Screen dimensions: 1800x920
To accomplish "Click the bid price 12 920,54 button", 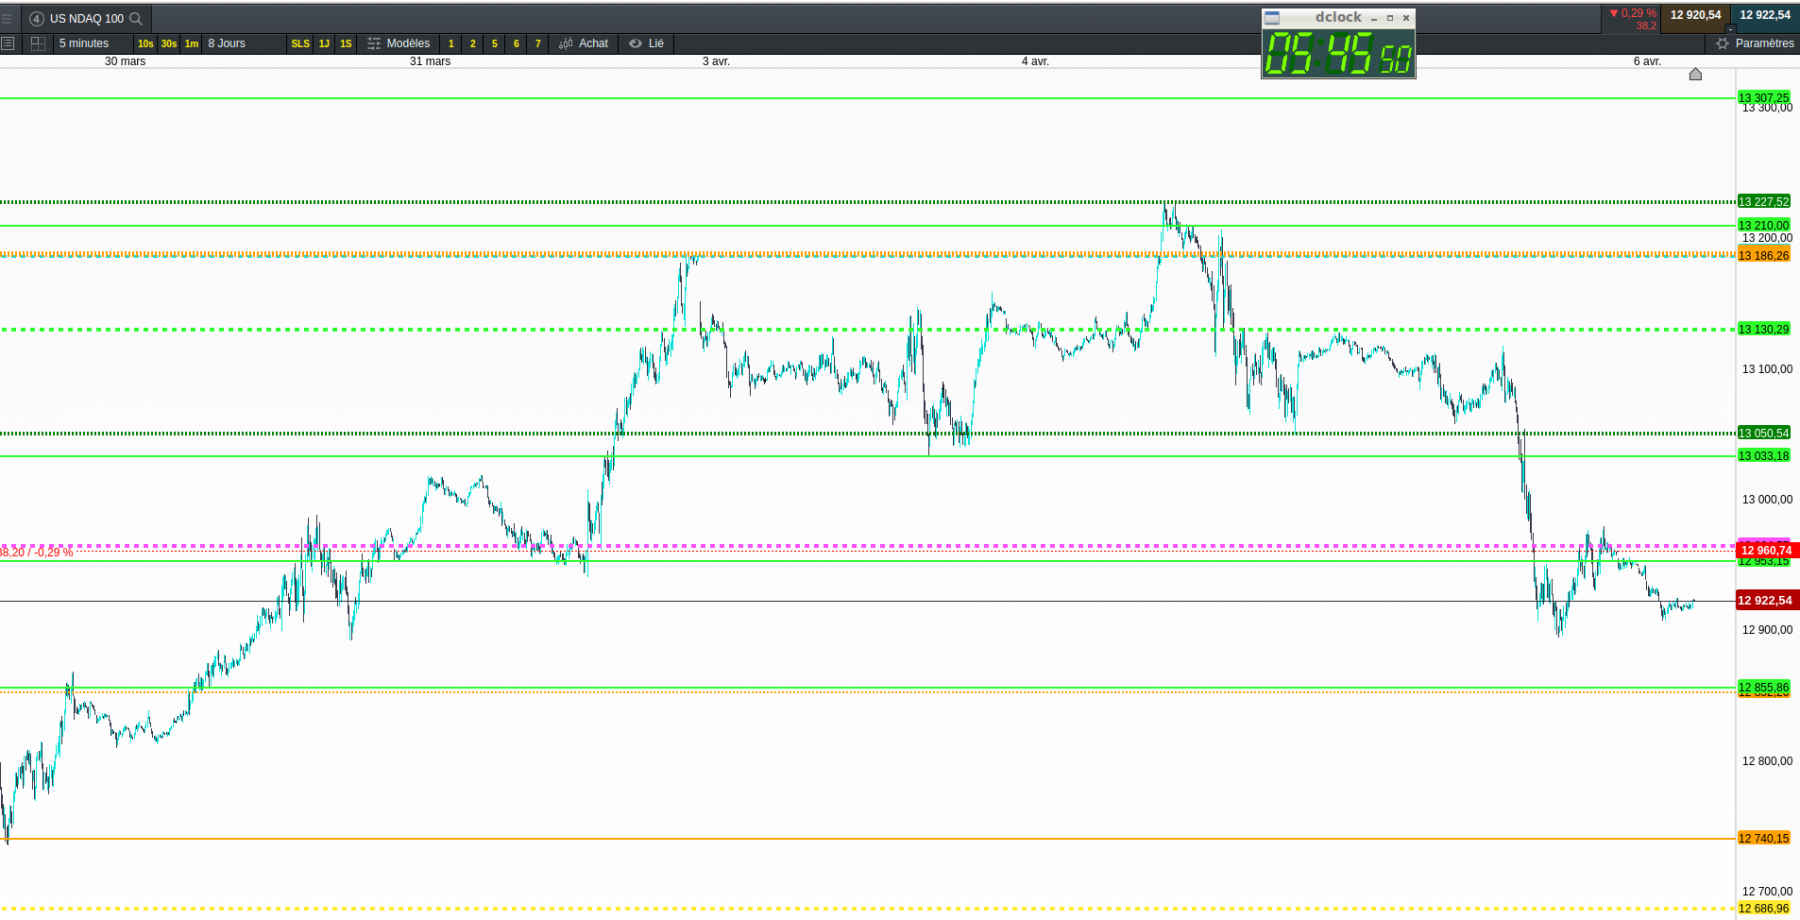I will [1695, 15].
